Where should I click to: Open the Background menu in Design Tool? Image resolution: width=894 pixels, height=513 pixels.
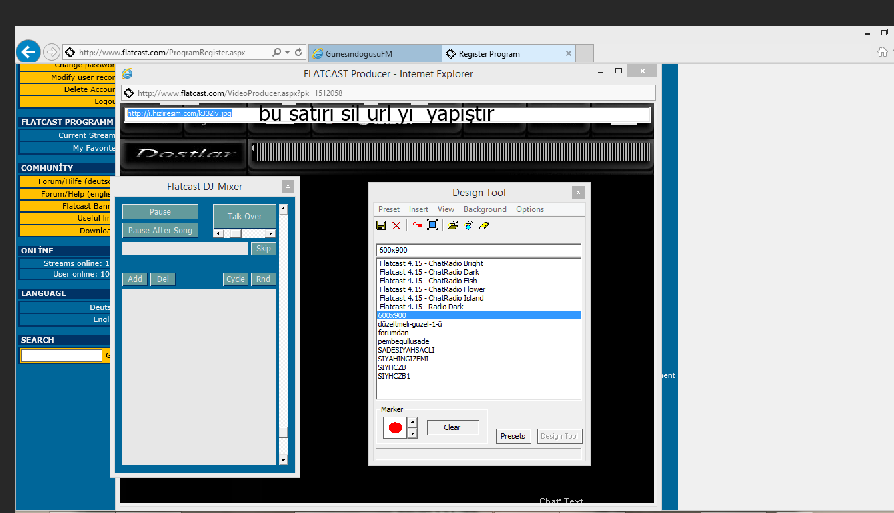pyautogui.click(x=485, y=209)
